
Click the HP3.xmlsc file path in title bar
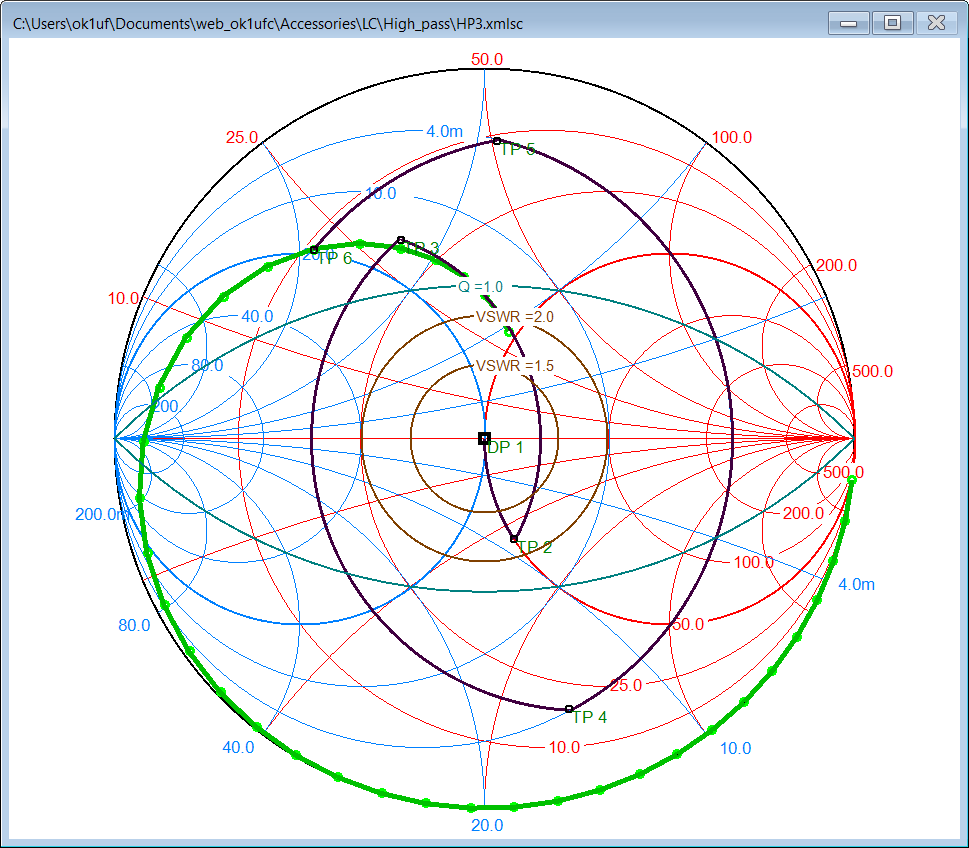[268, 22]
